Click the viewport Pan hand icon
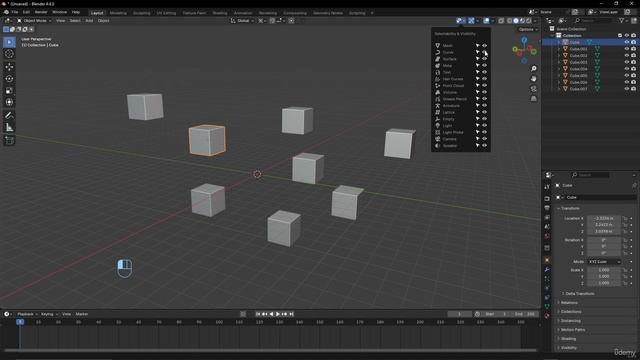This screenshot has width=640, height=360. (x=533, y=78)
